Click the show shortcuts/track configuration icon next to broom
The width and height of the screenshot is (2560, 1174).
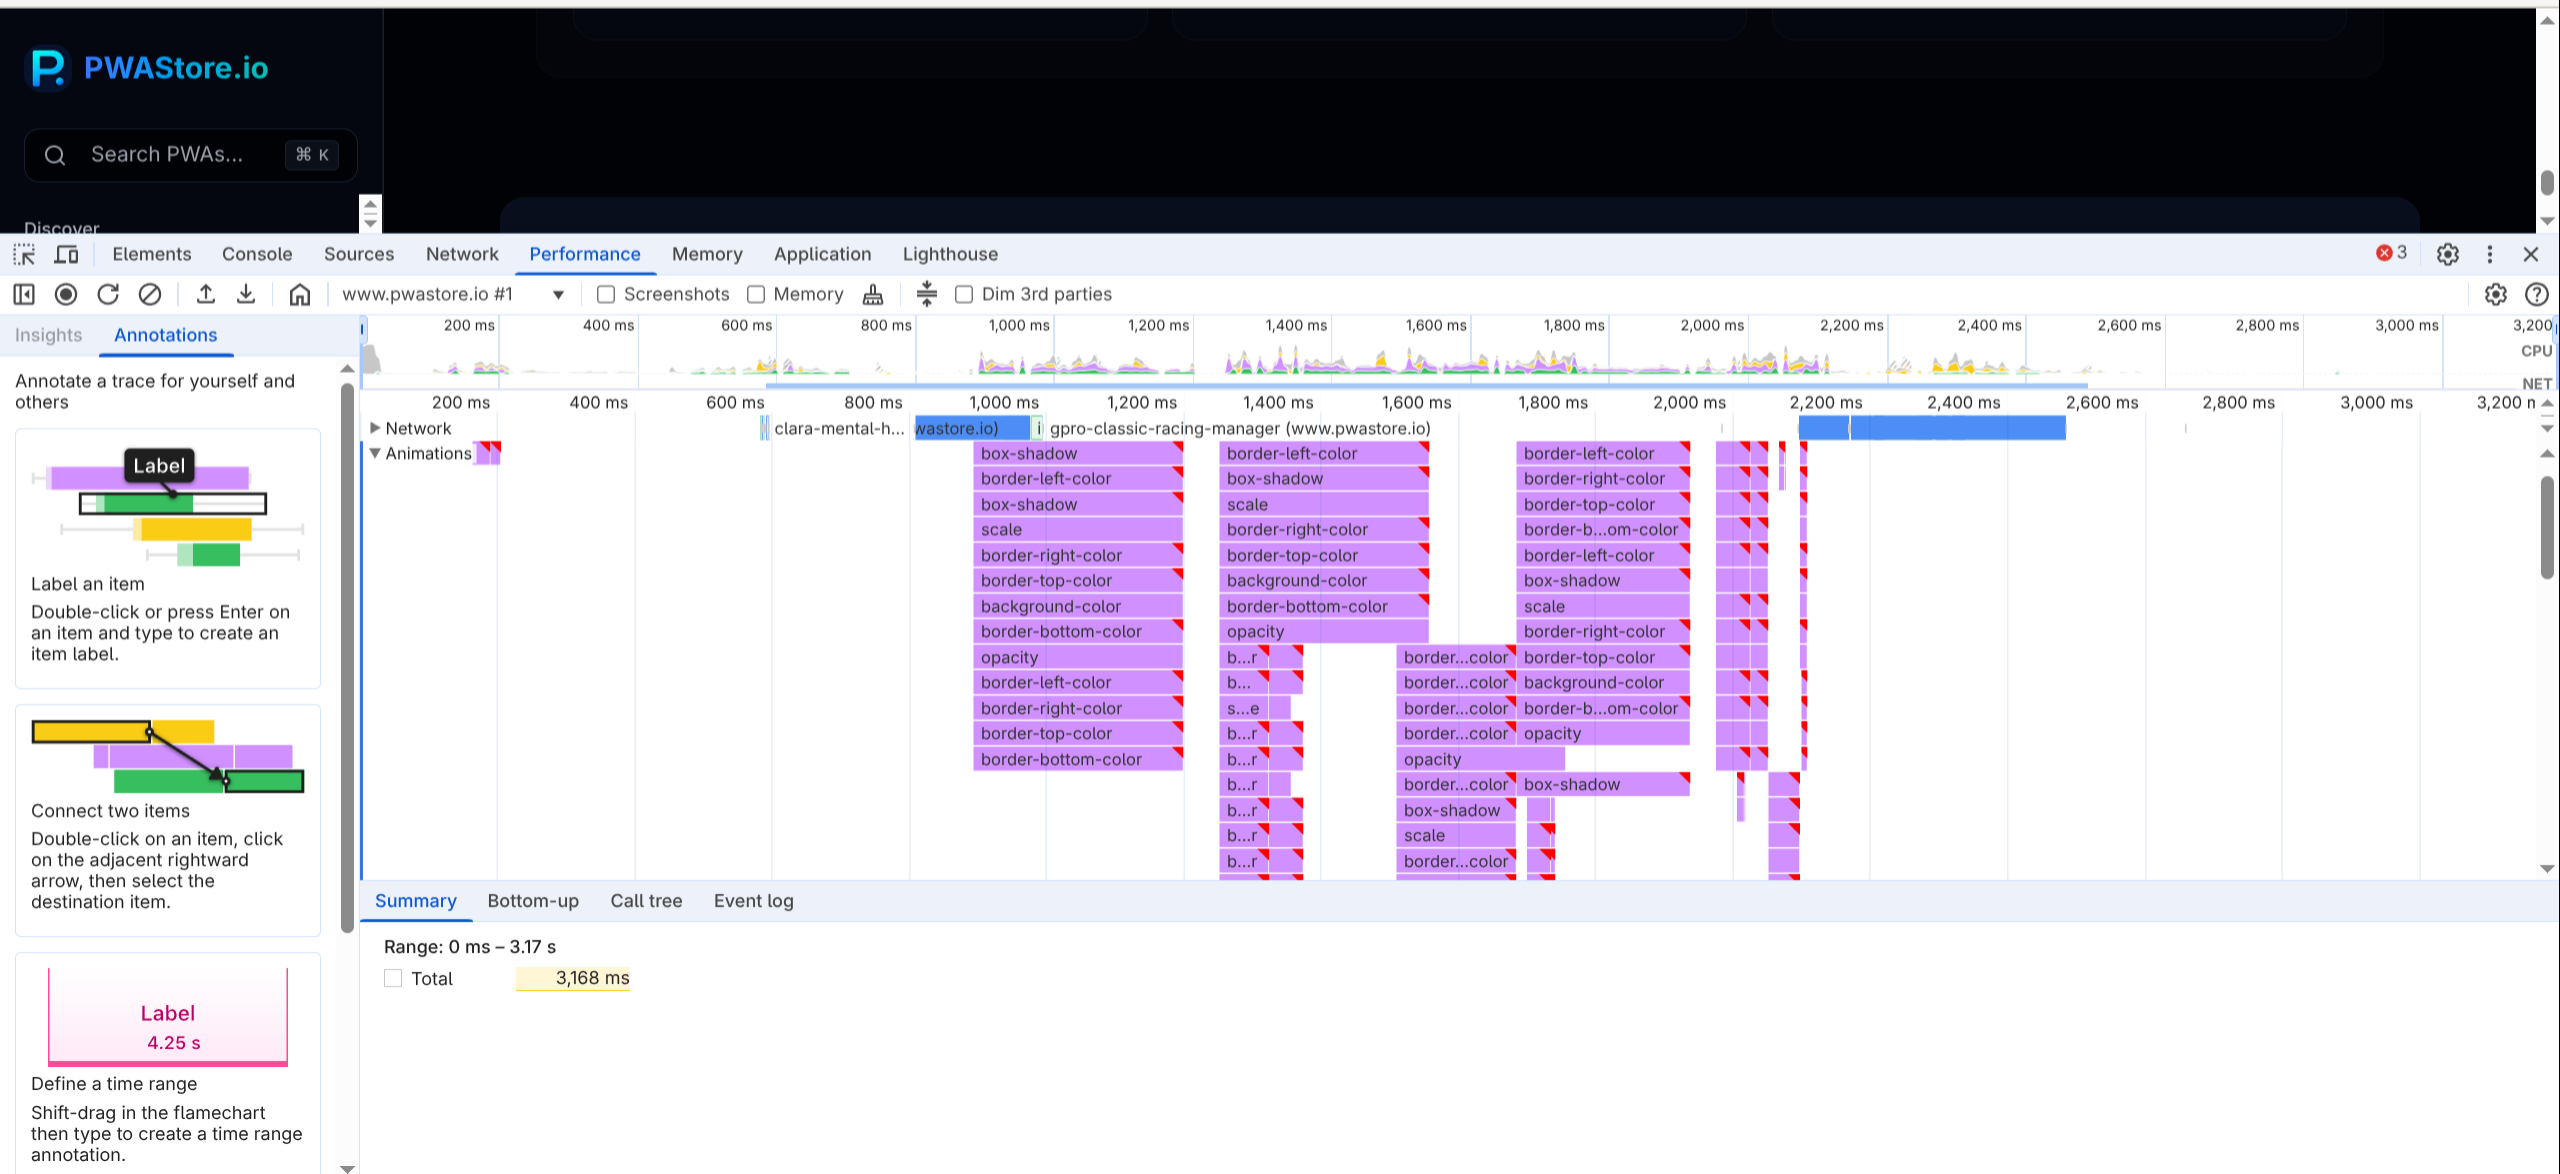click(x=927, y=294)
